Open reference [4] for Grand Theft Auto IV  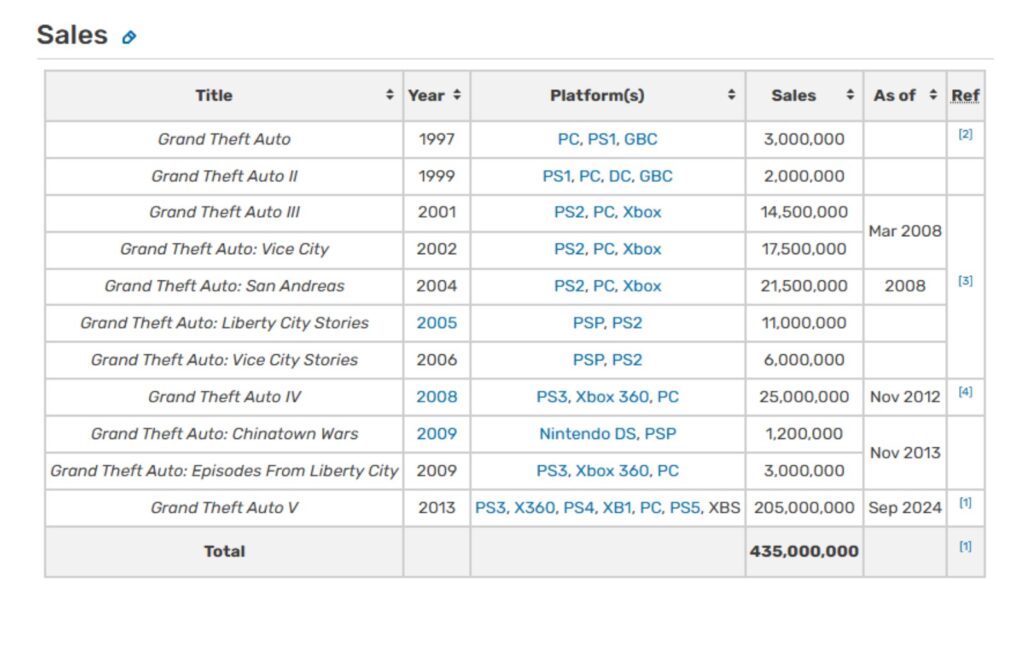coord(965,392)
